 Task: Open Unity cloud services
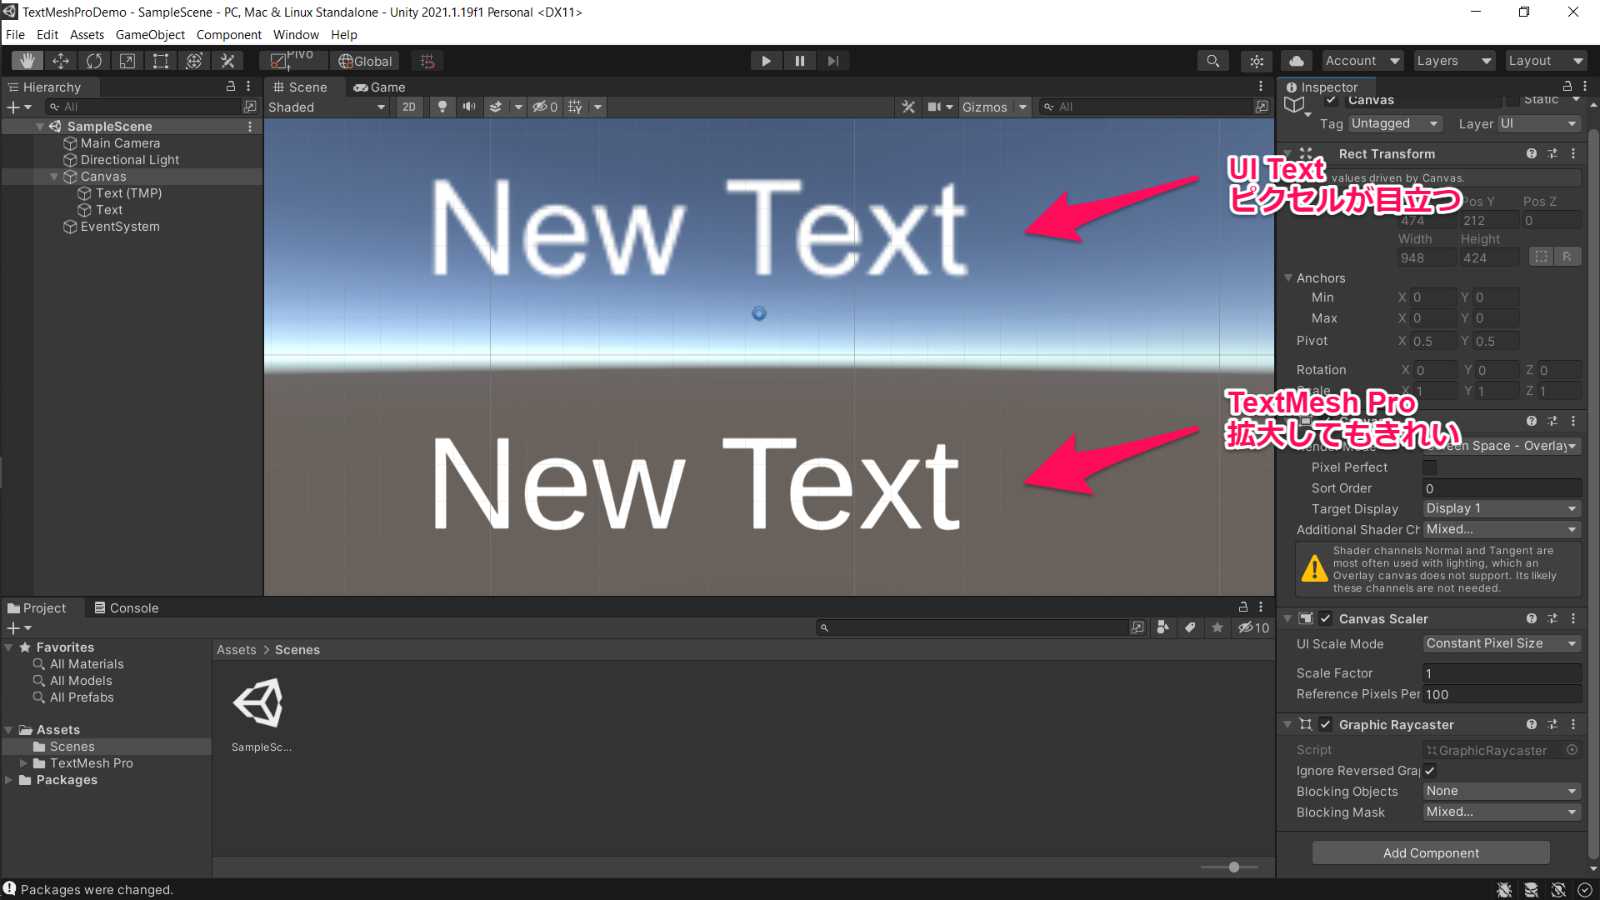1297,61
